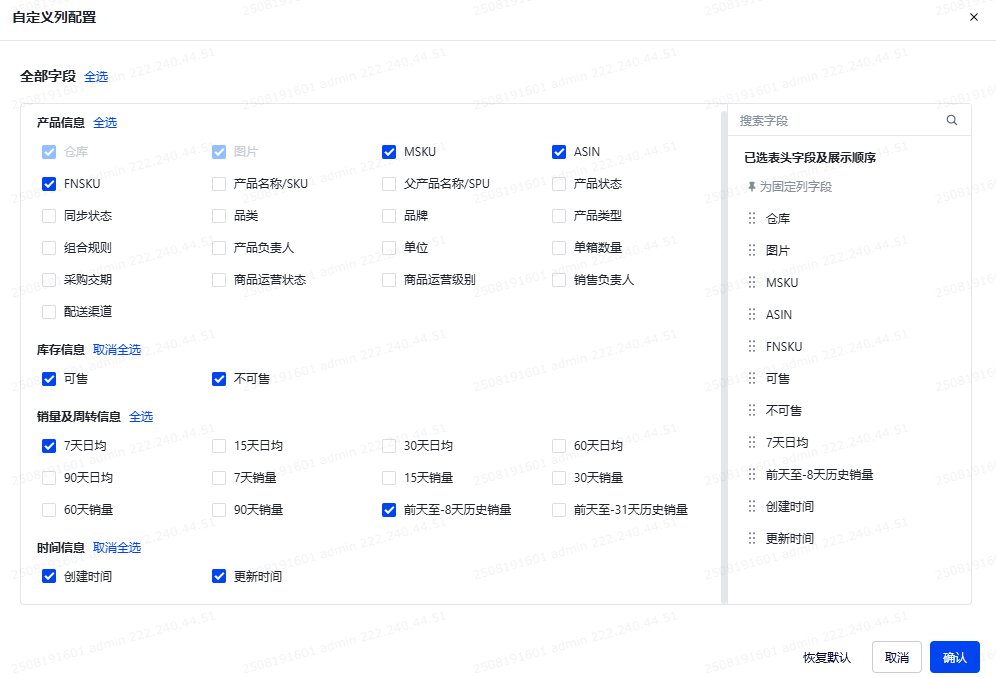996x678 pixels.
Task: Enable the 90天日均 checkbox
Action: (49, 477)
